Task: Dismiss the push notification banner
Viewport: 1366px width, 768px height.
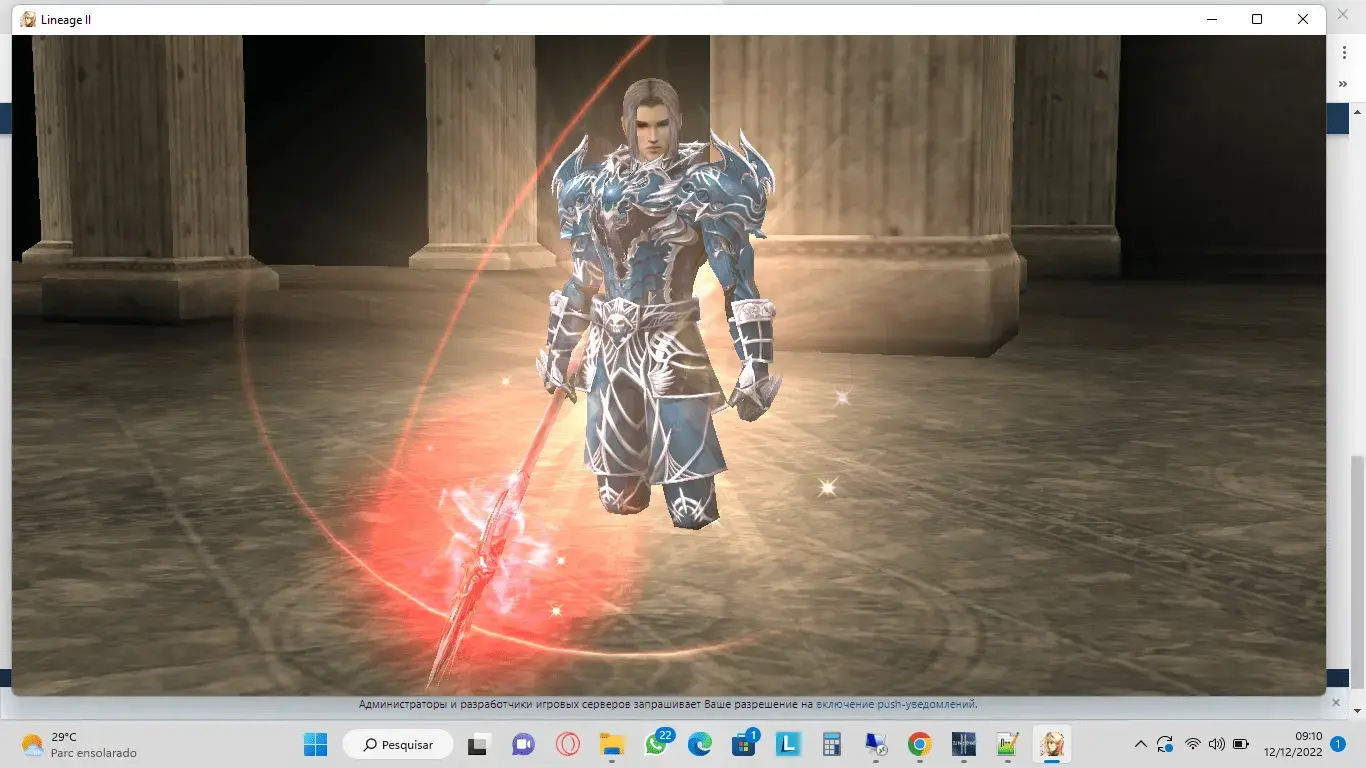Action: (1337, 704)
